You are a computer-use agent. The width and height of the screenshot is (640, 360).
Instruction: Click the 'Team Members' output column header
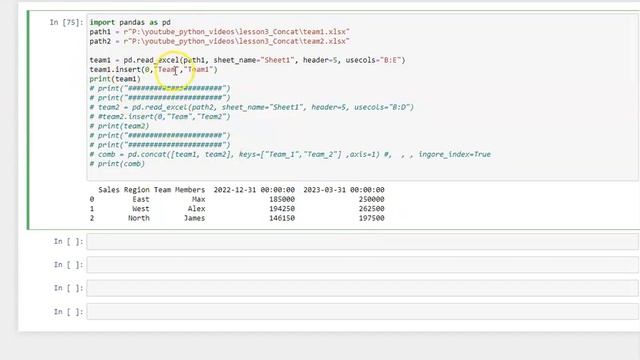[x=179, y=190]
